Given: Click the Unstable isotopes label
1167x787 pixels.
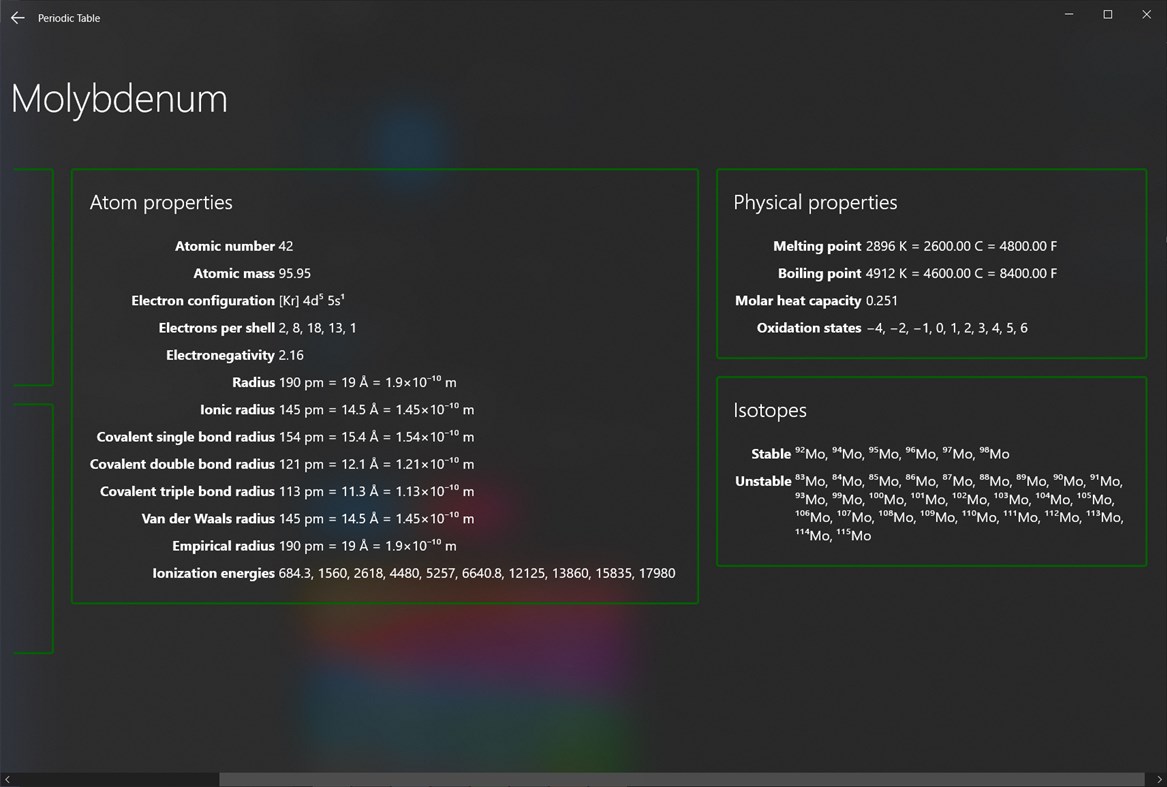Looking at the screenshot, I should (x=763, y=481).
